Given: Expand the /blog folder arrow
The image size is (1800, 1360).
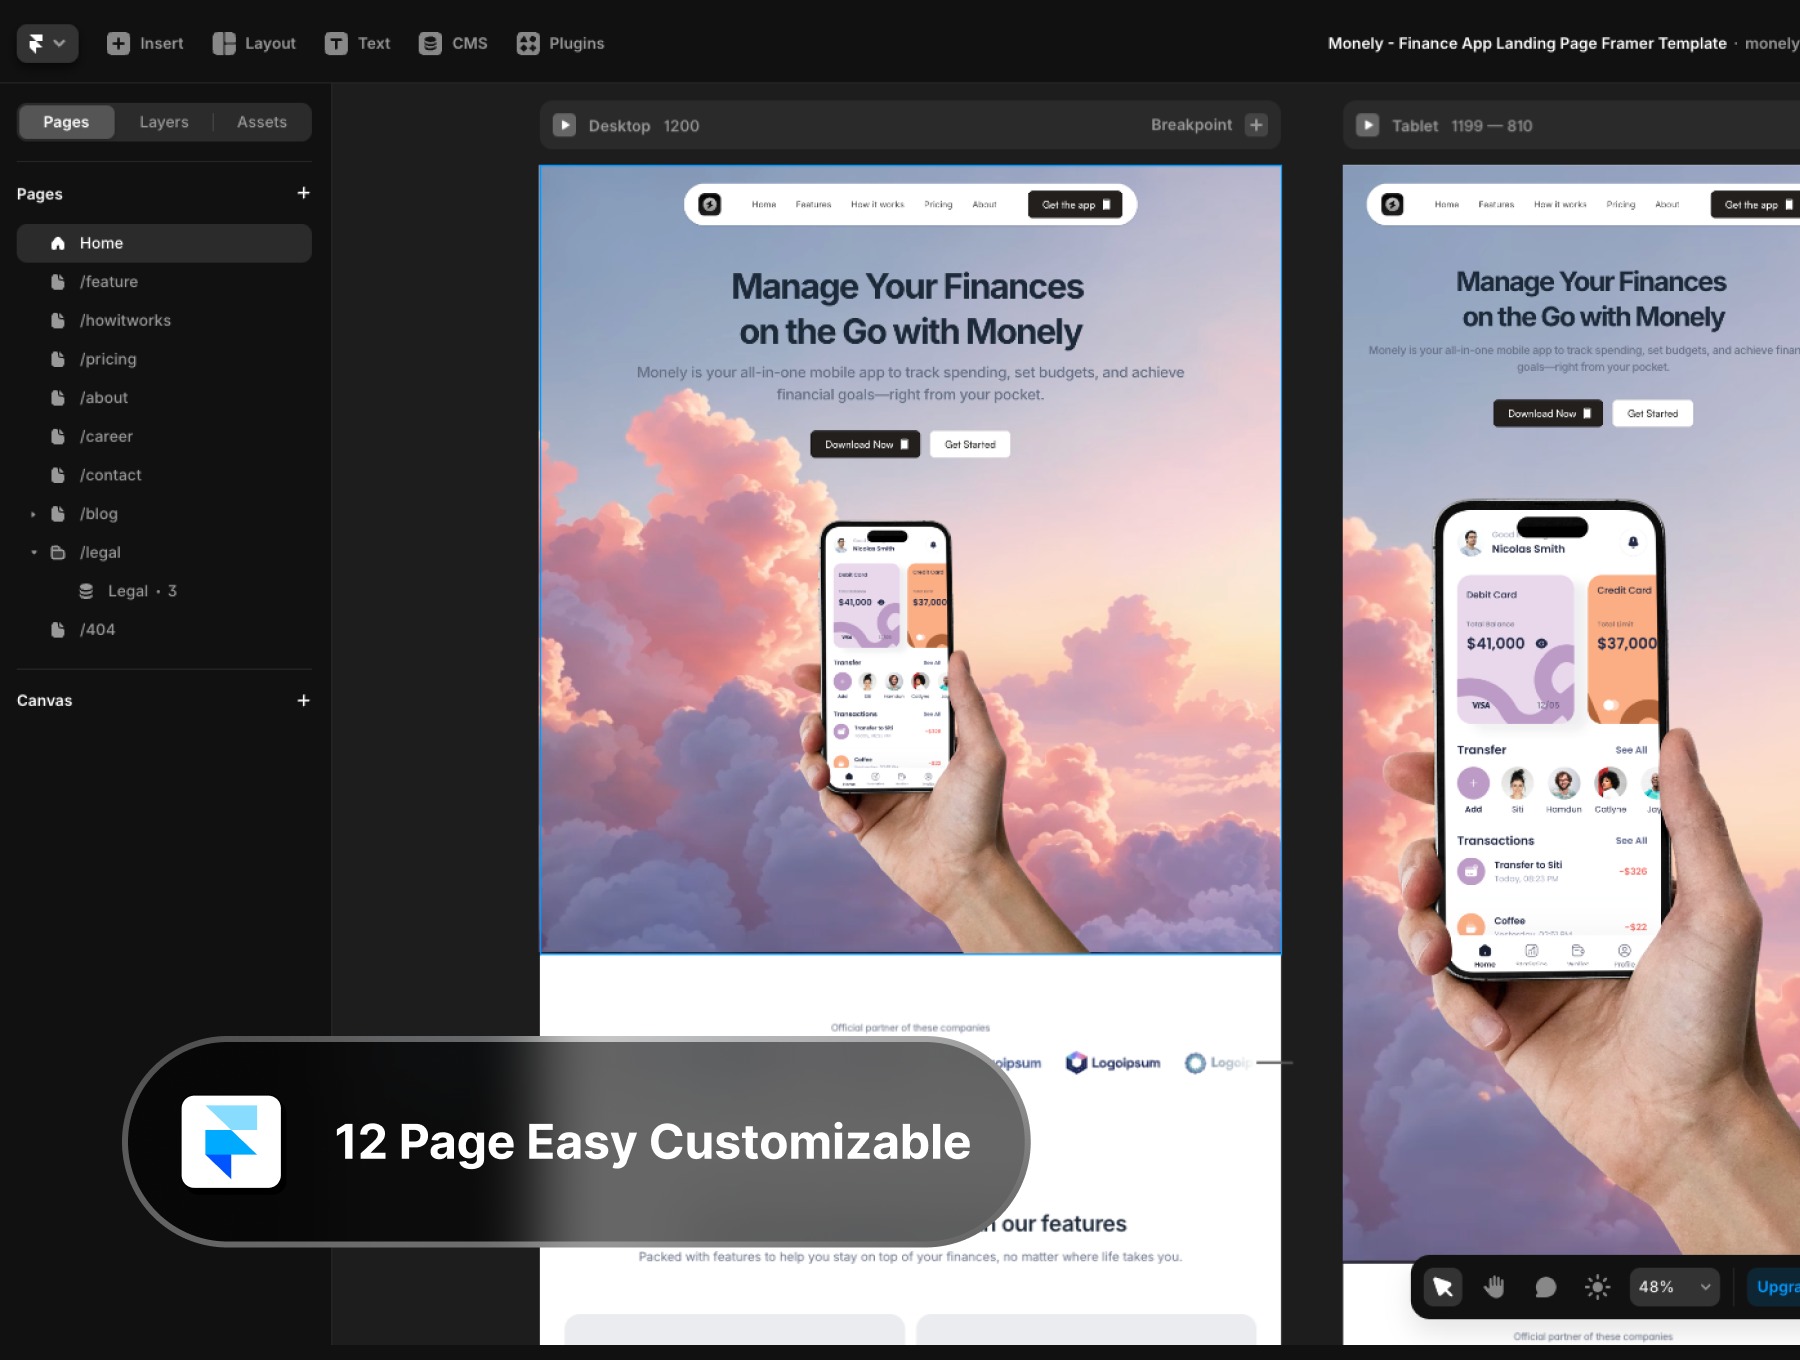Looking at the screenshot, I should [33, 514].
